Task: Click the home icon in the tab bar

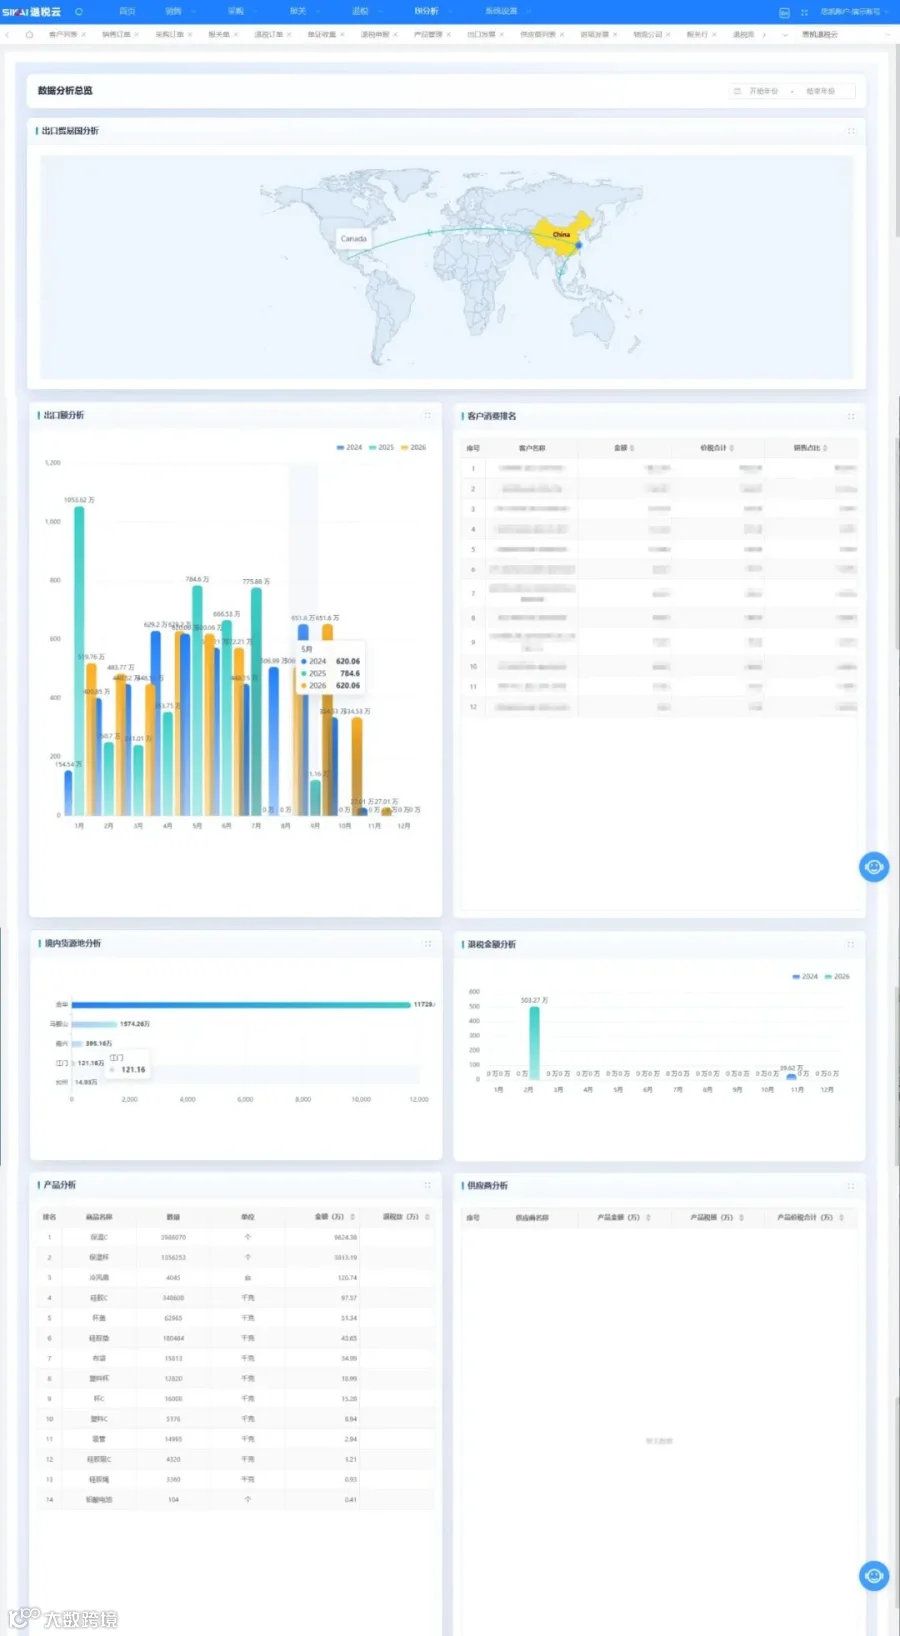Action: click(29, 34)
